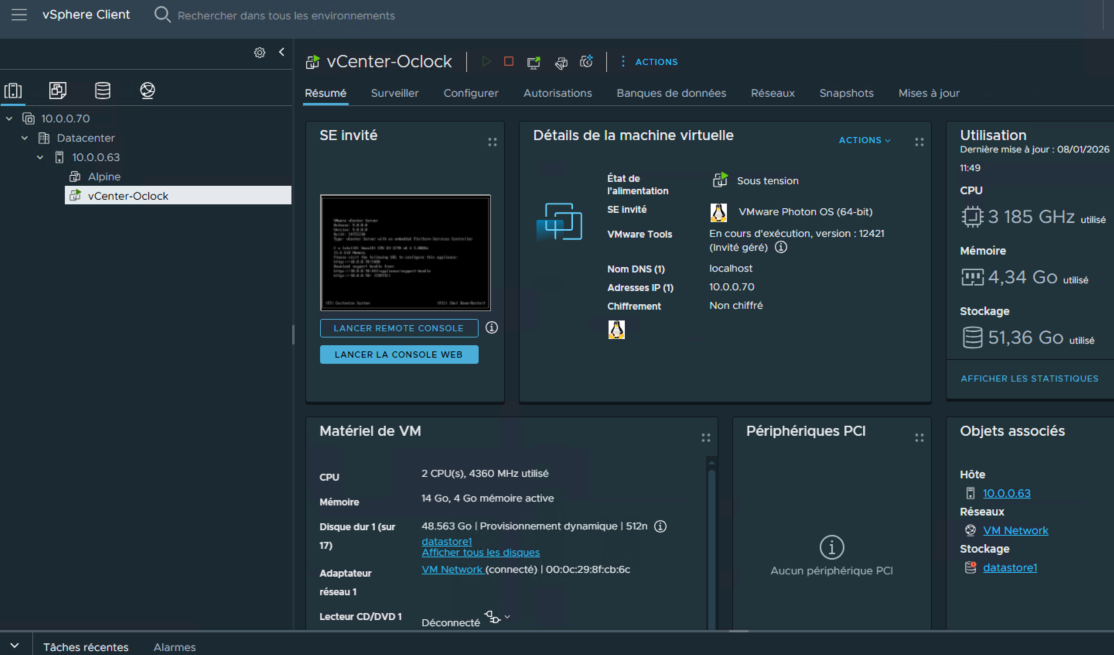Collapse the 10.0.0.63 host tree node
The image size is (1114, 655).
point(41,157)
